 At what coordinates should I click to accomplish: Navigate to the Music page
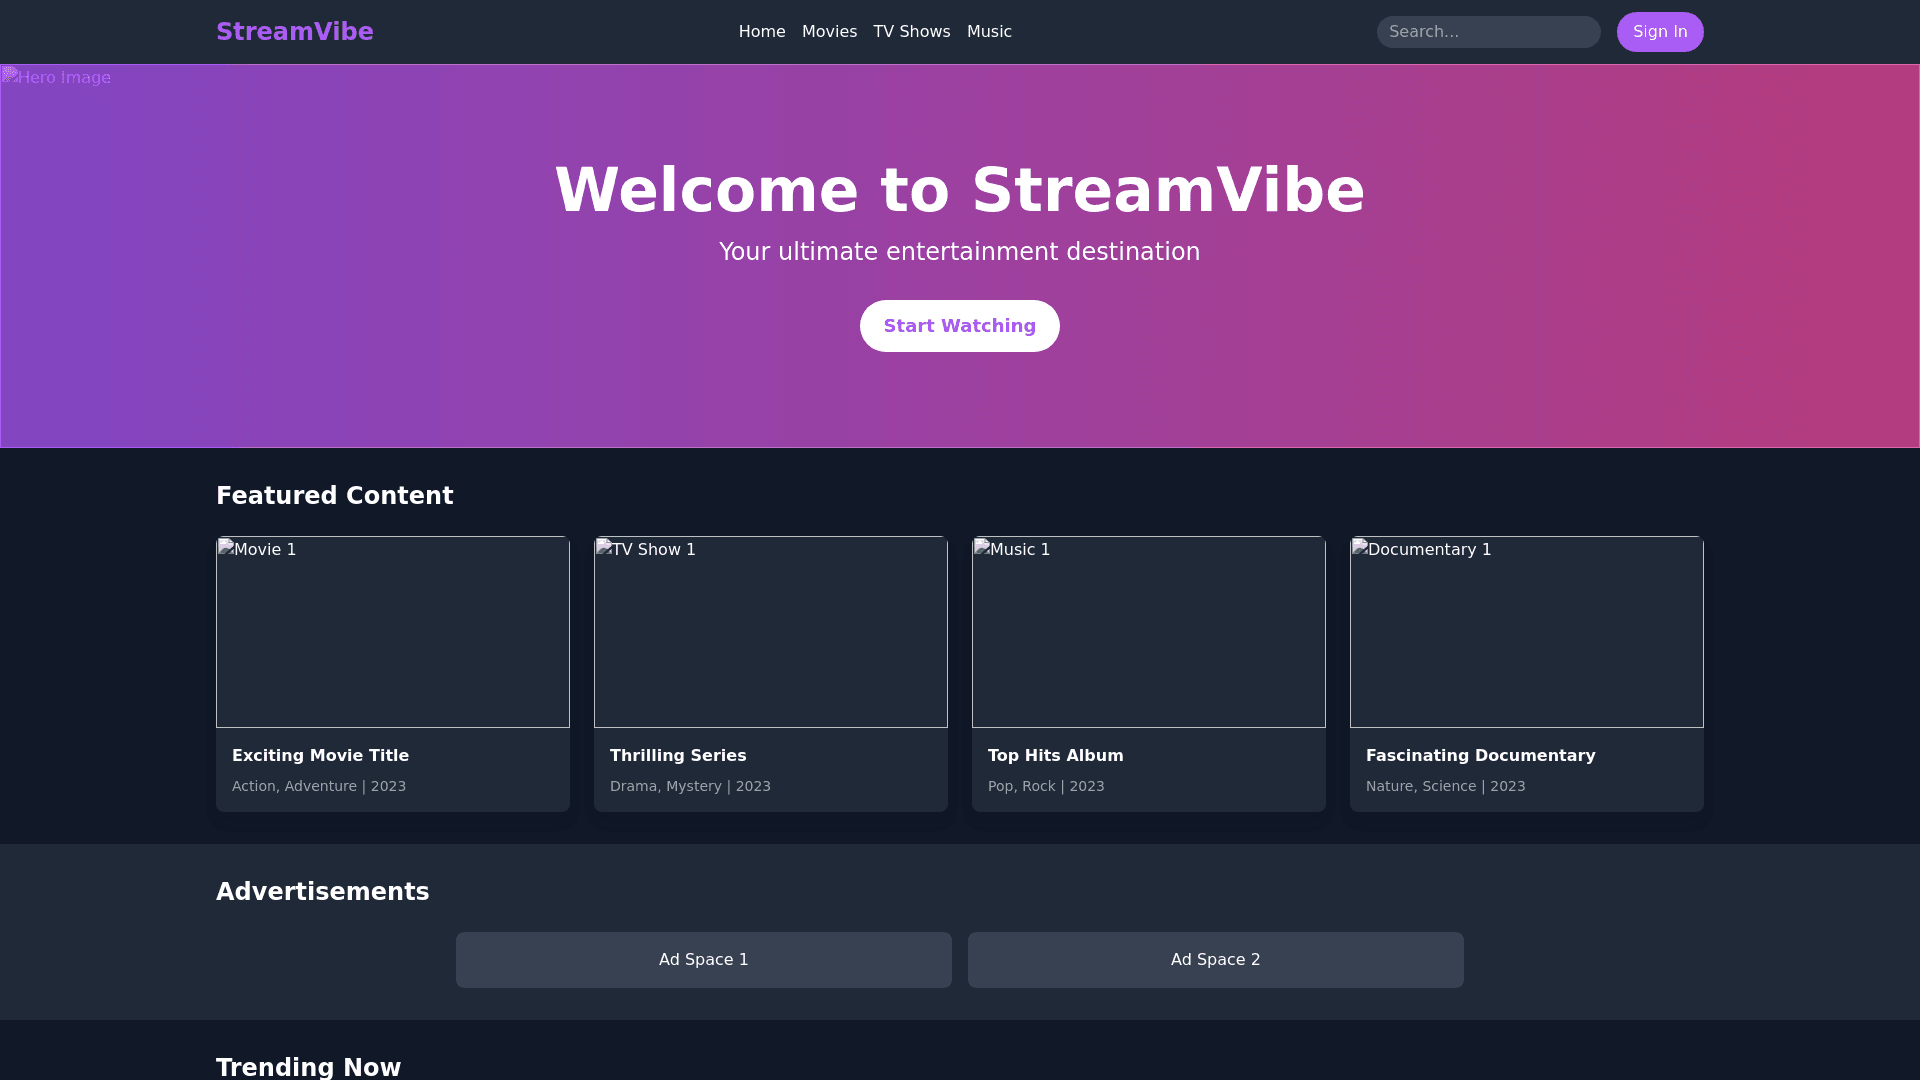click(989, 32)
